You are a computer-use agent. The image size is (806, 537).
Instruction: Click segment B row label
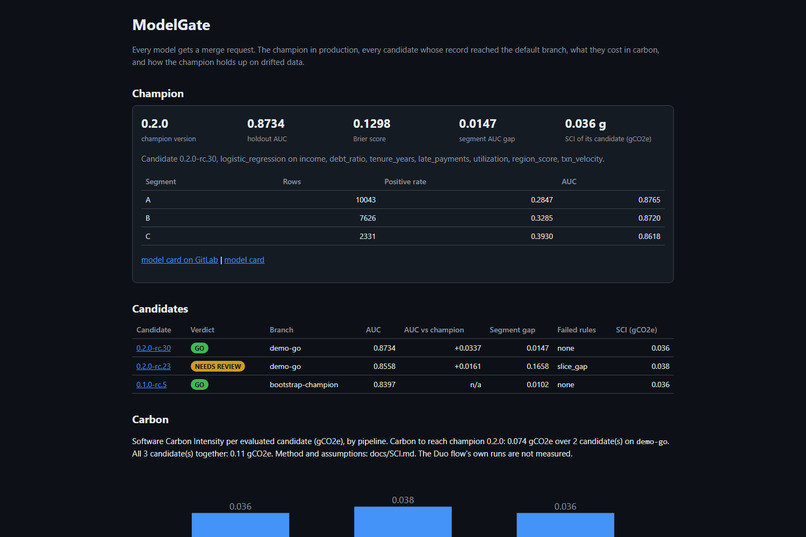(148, 218)
